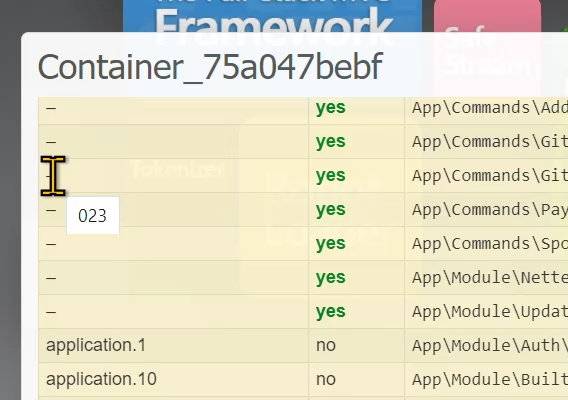Click the application.1 service name
This screenshot has width=568, height=400.
coord(96,345)
